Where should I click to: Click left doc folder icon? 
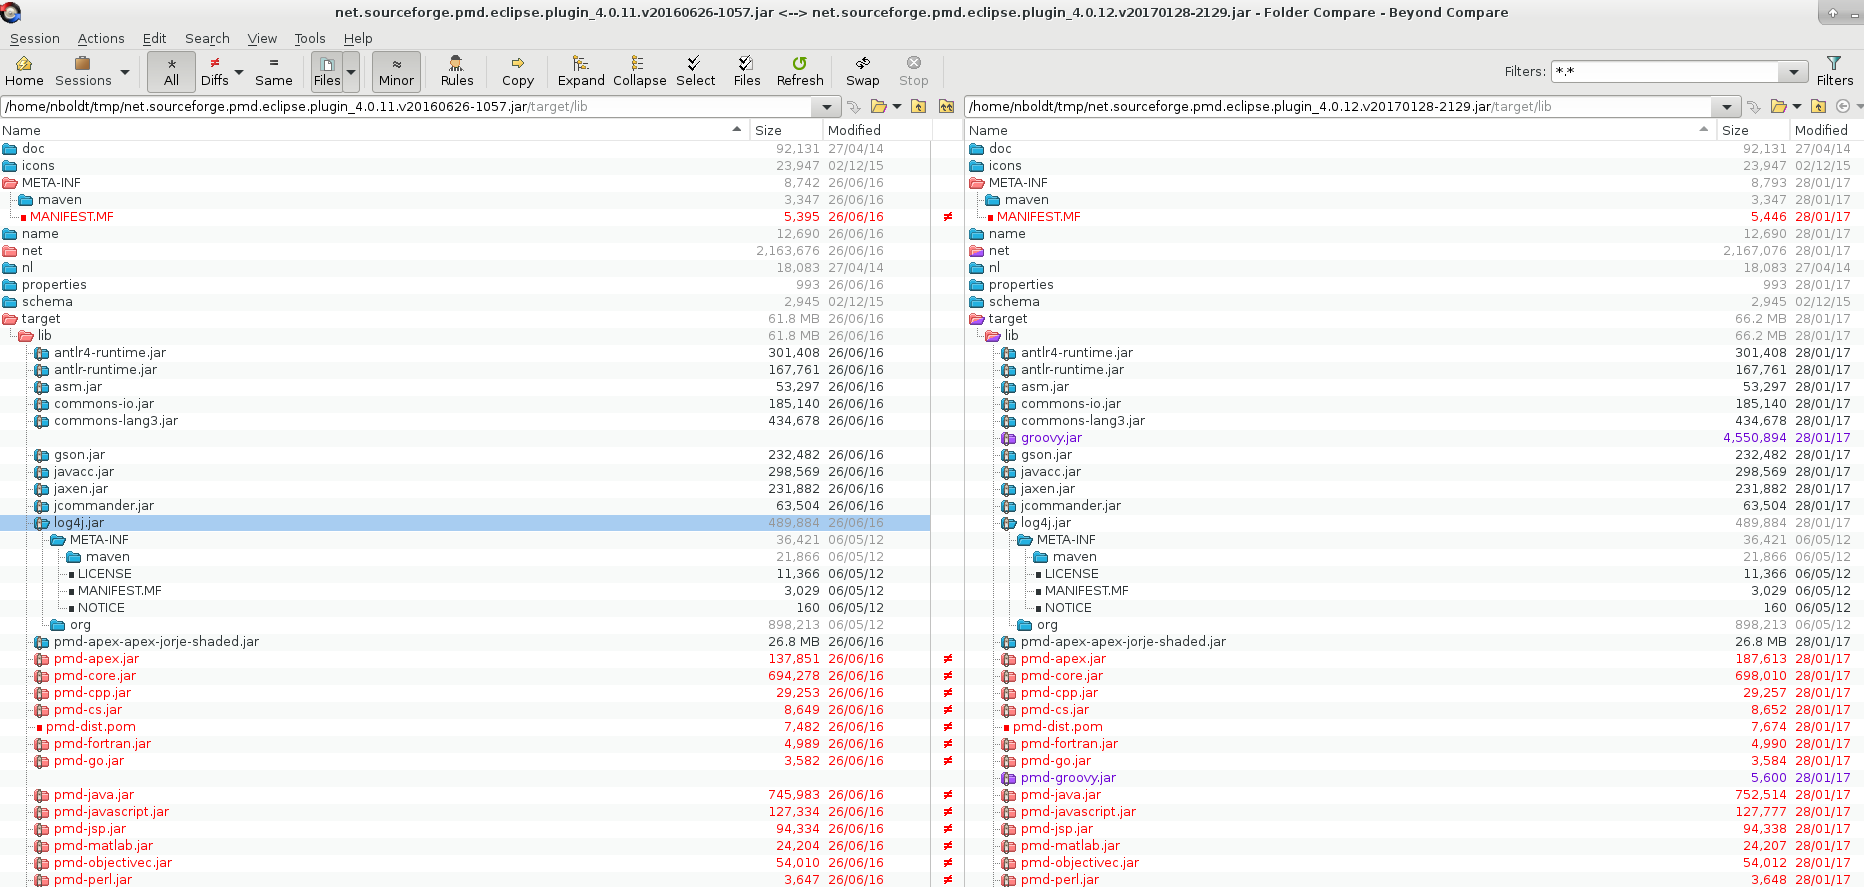pyautogui.click(x=10, y=149)
